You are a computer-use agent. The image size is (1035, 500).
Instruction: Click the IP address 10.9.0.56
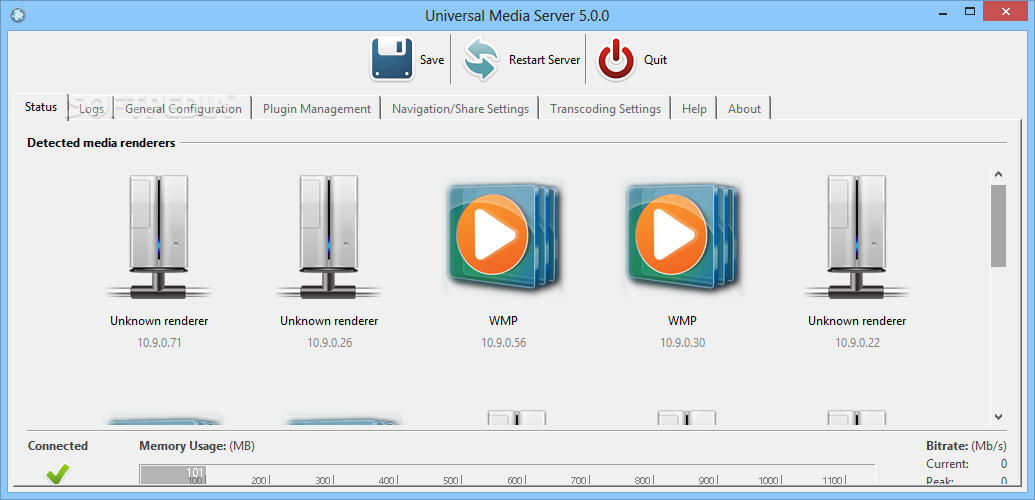(504, 343)
